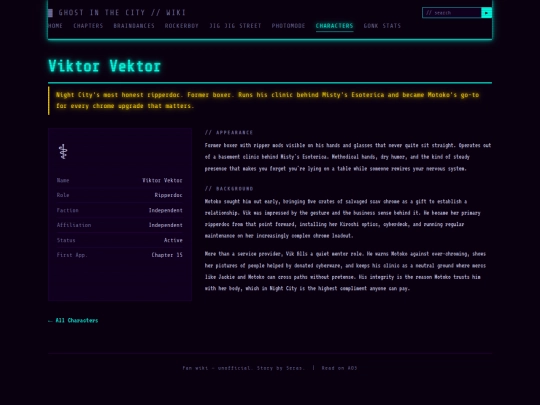The height and width of the screenshot is (405, 540).
Task: Click the Status row label
Action: click(x=66, y=240)
